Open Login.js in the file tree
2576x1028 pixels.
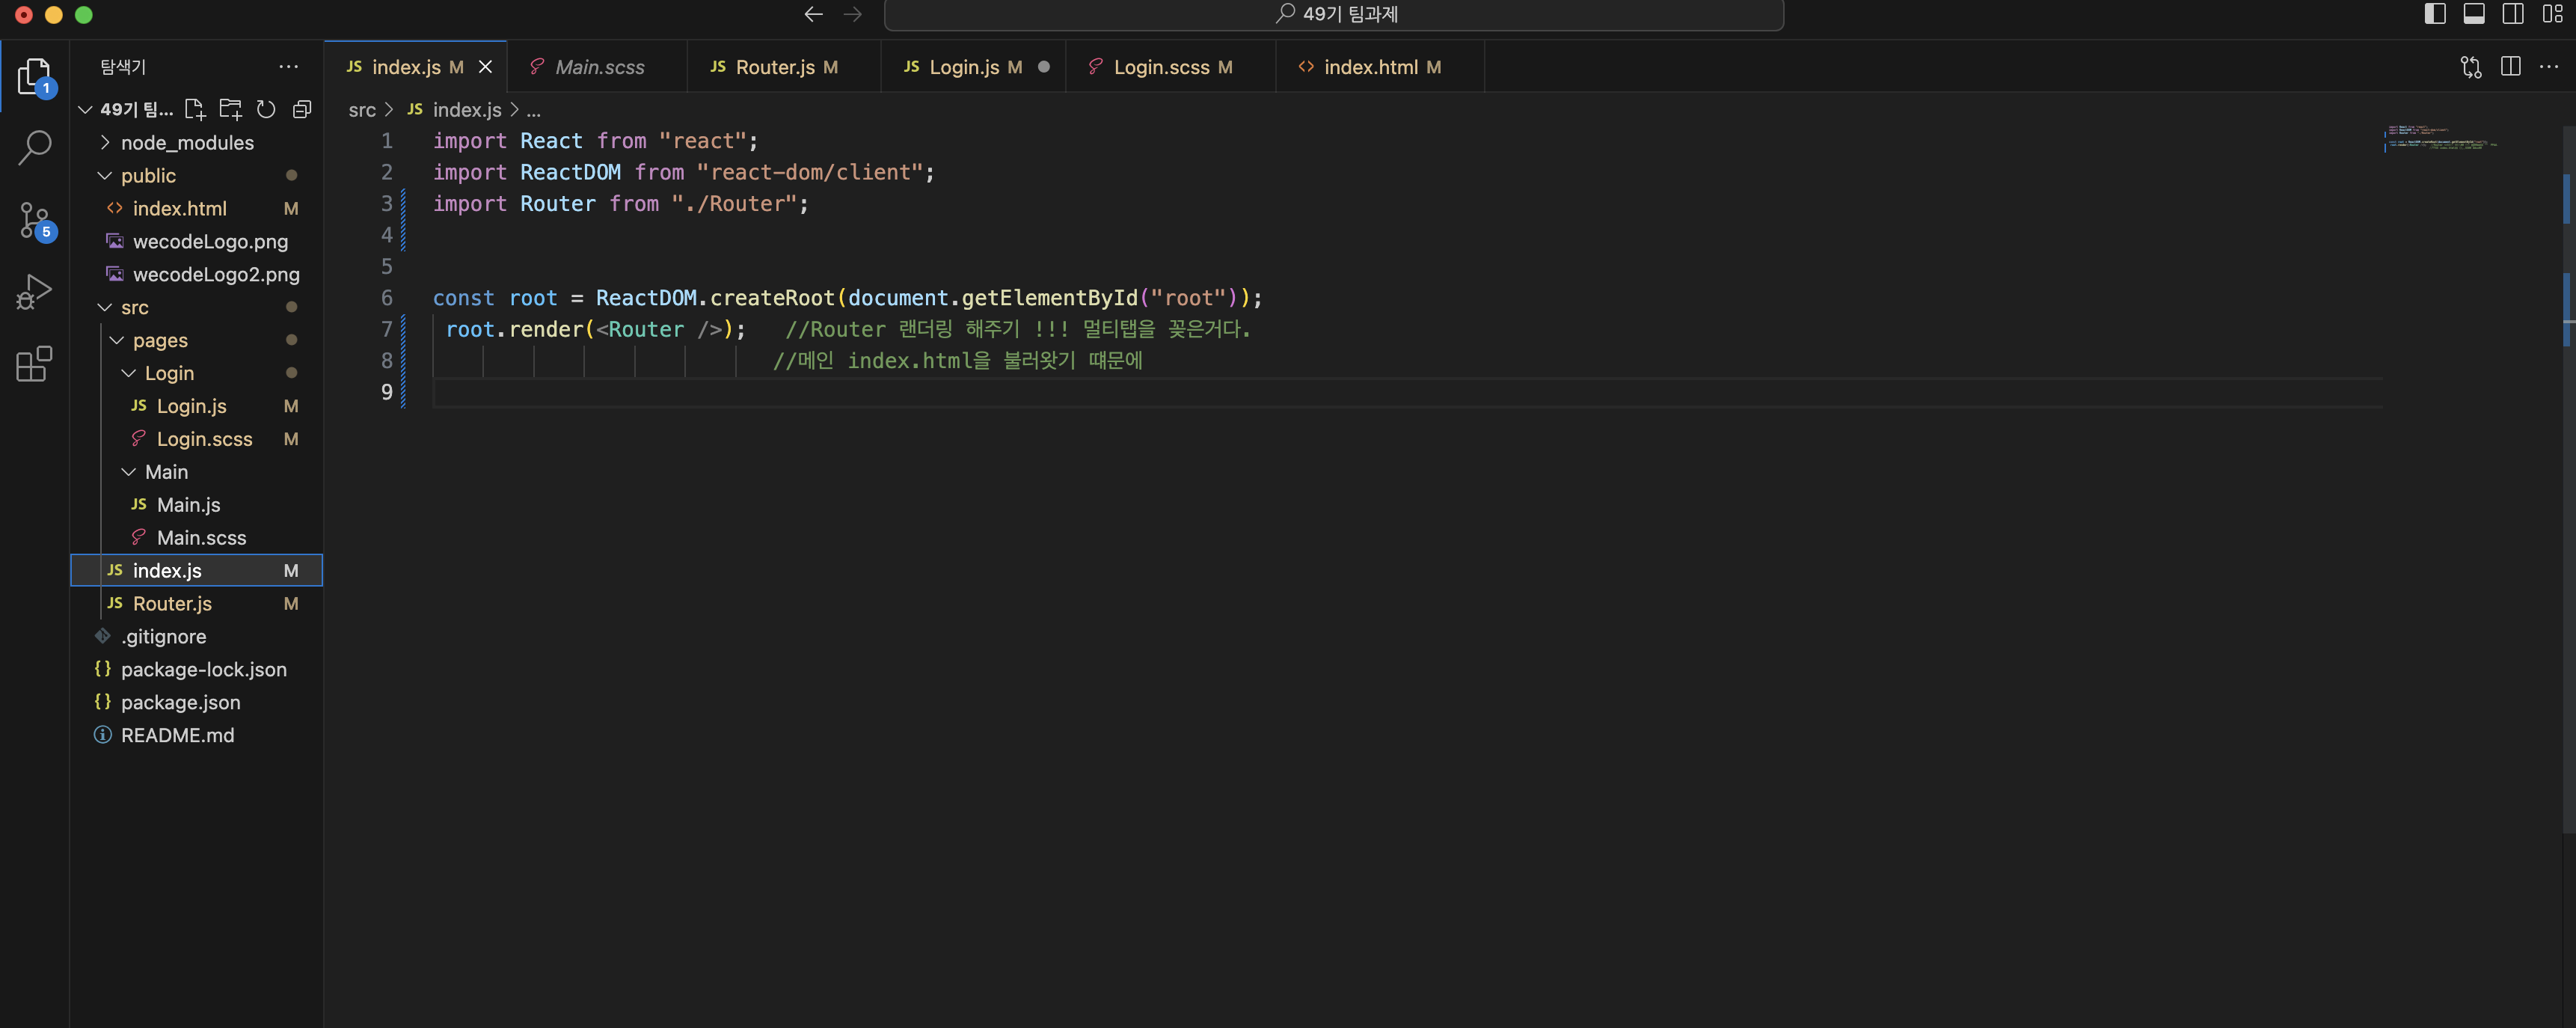[196, 406]
